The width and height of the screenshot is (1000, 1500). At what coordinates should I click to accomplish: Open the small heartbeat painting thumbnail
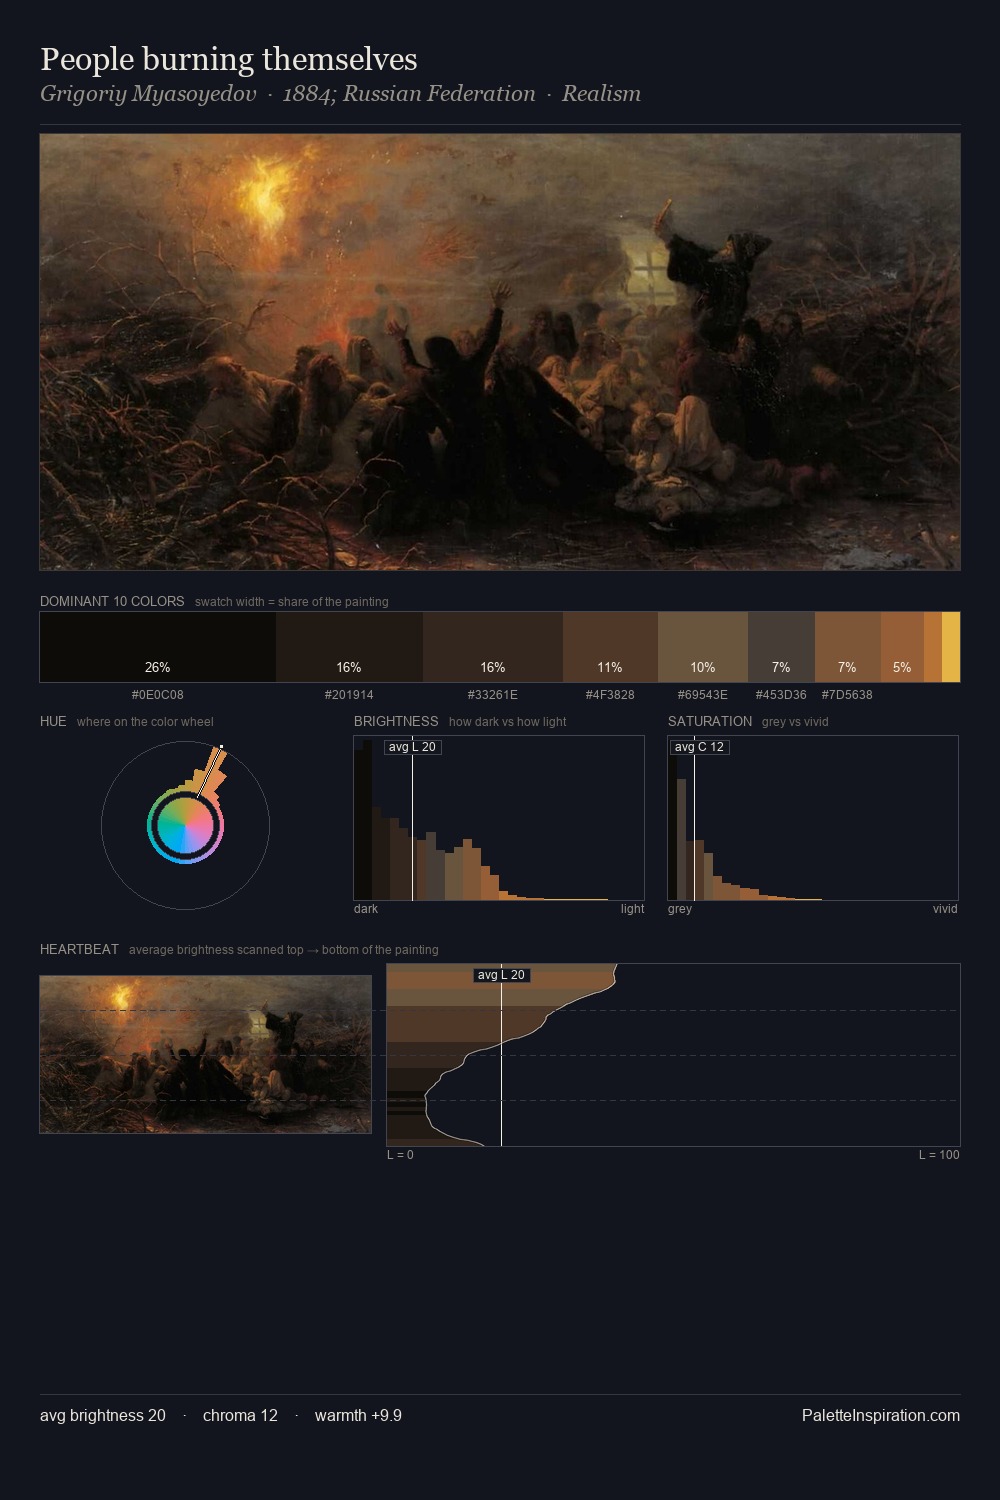[205, 1055]
